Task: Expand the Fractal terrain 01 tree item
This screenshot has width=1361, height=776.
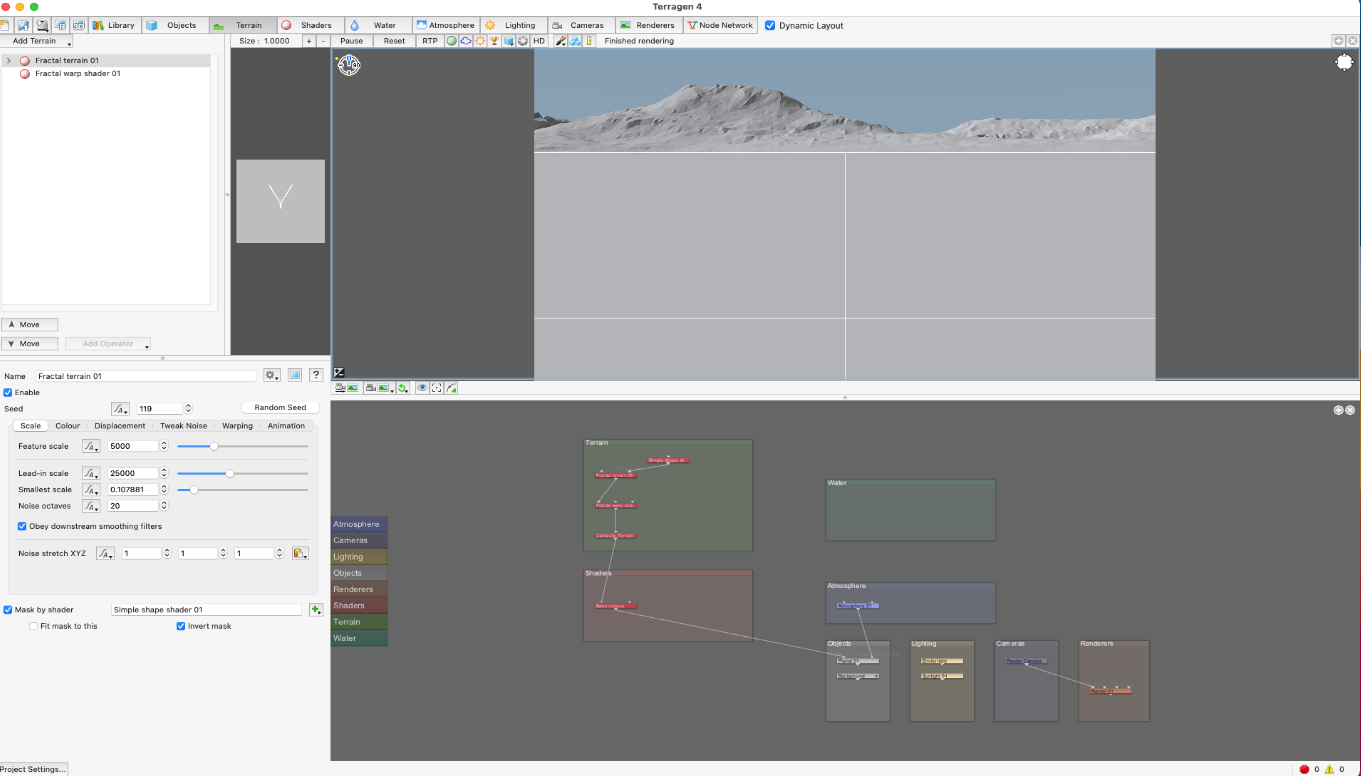Action: [x=9, y=61]
